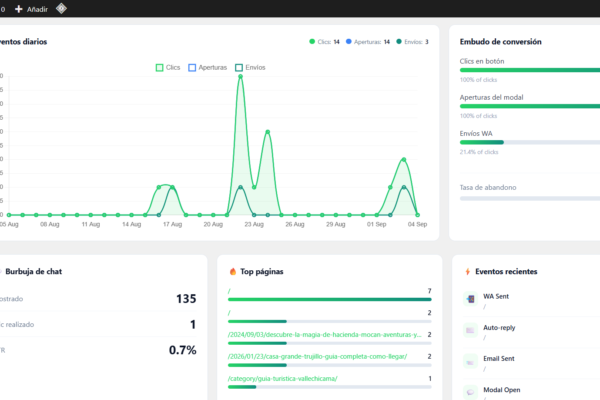
Task: Click the Email Sent event row text
Action: click(x=499, y=359)
